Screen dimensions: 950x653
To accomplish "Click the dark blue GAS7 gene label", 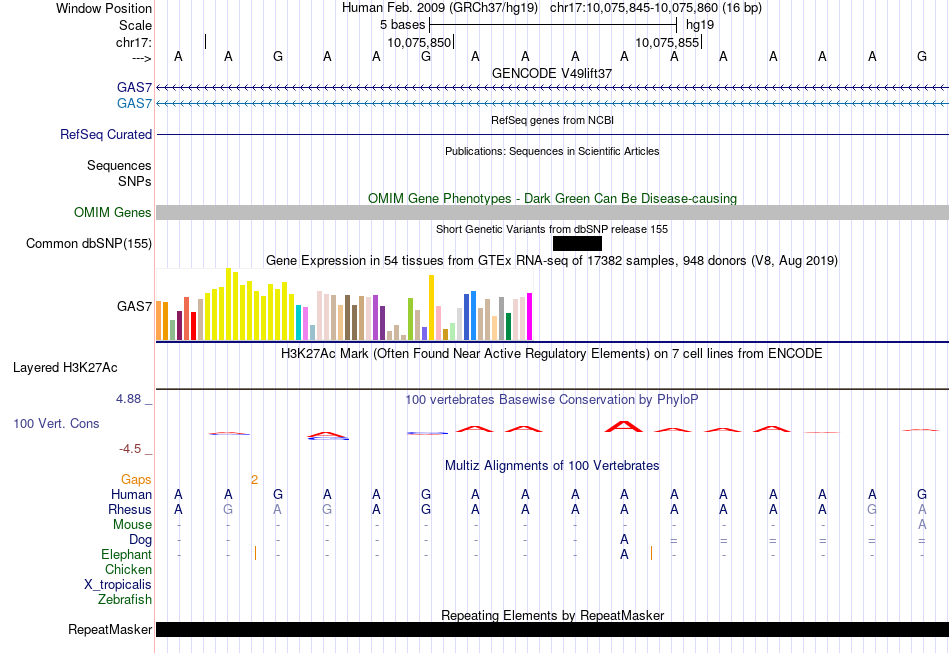I will 135,88.
